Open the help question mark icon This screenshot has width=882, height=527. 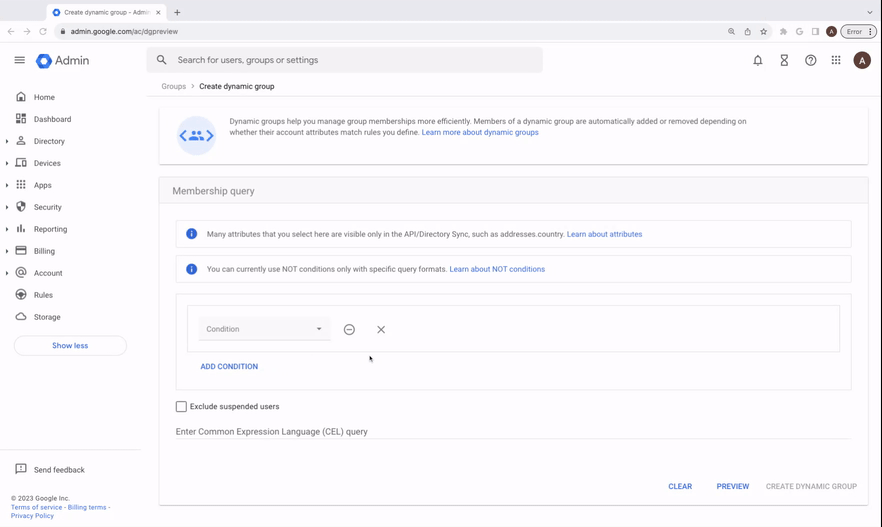811,60
